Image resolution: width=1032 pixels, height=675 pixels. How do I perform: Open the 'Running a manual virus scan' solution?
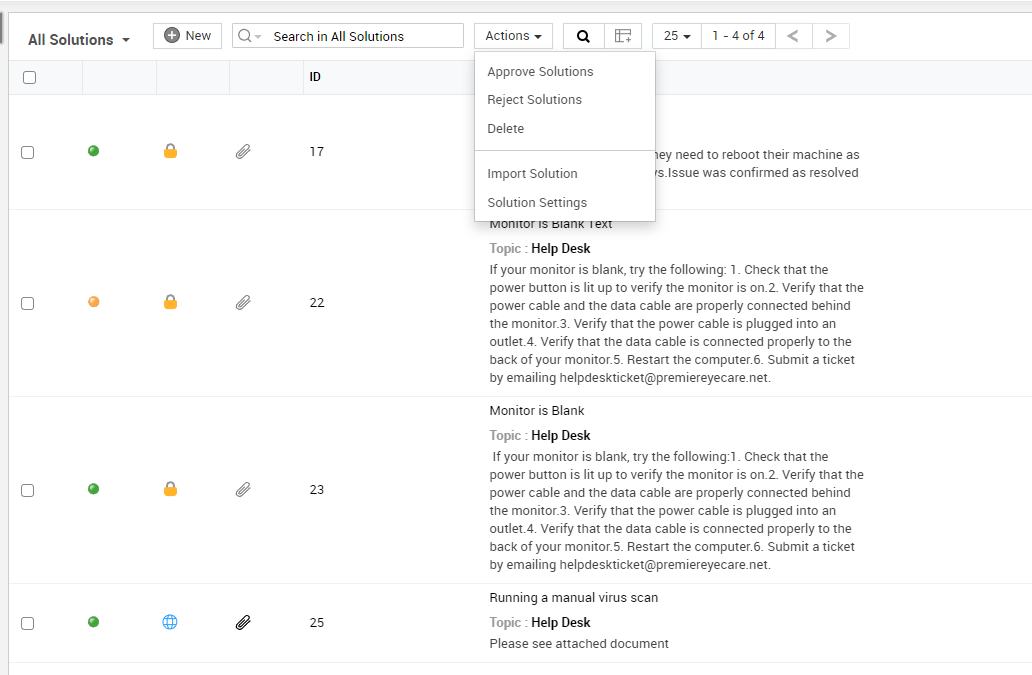(x=573, y=597)
